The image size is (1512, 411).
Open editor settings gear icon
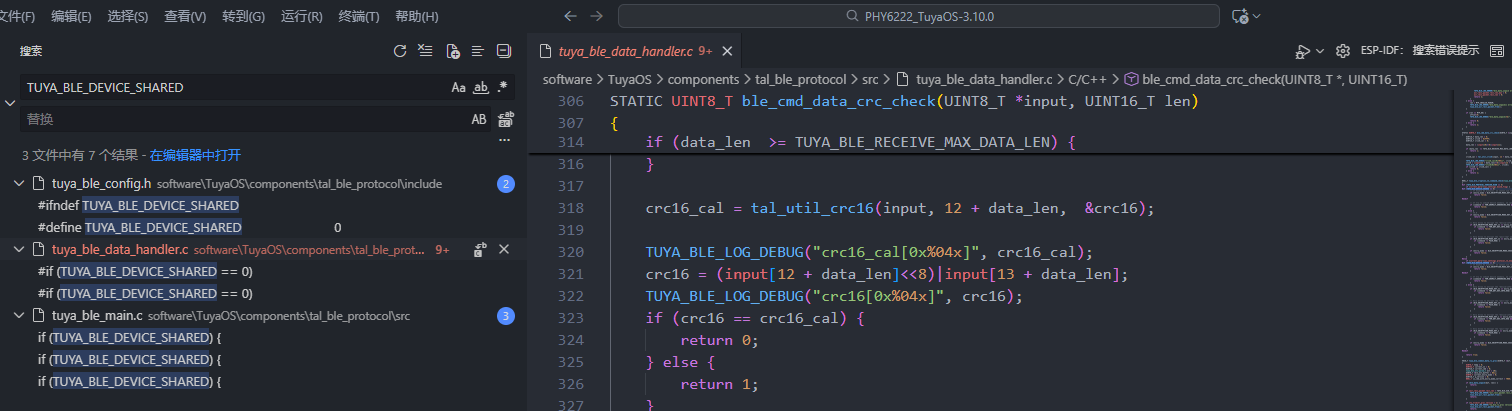(1343, 51)
